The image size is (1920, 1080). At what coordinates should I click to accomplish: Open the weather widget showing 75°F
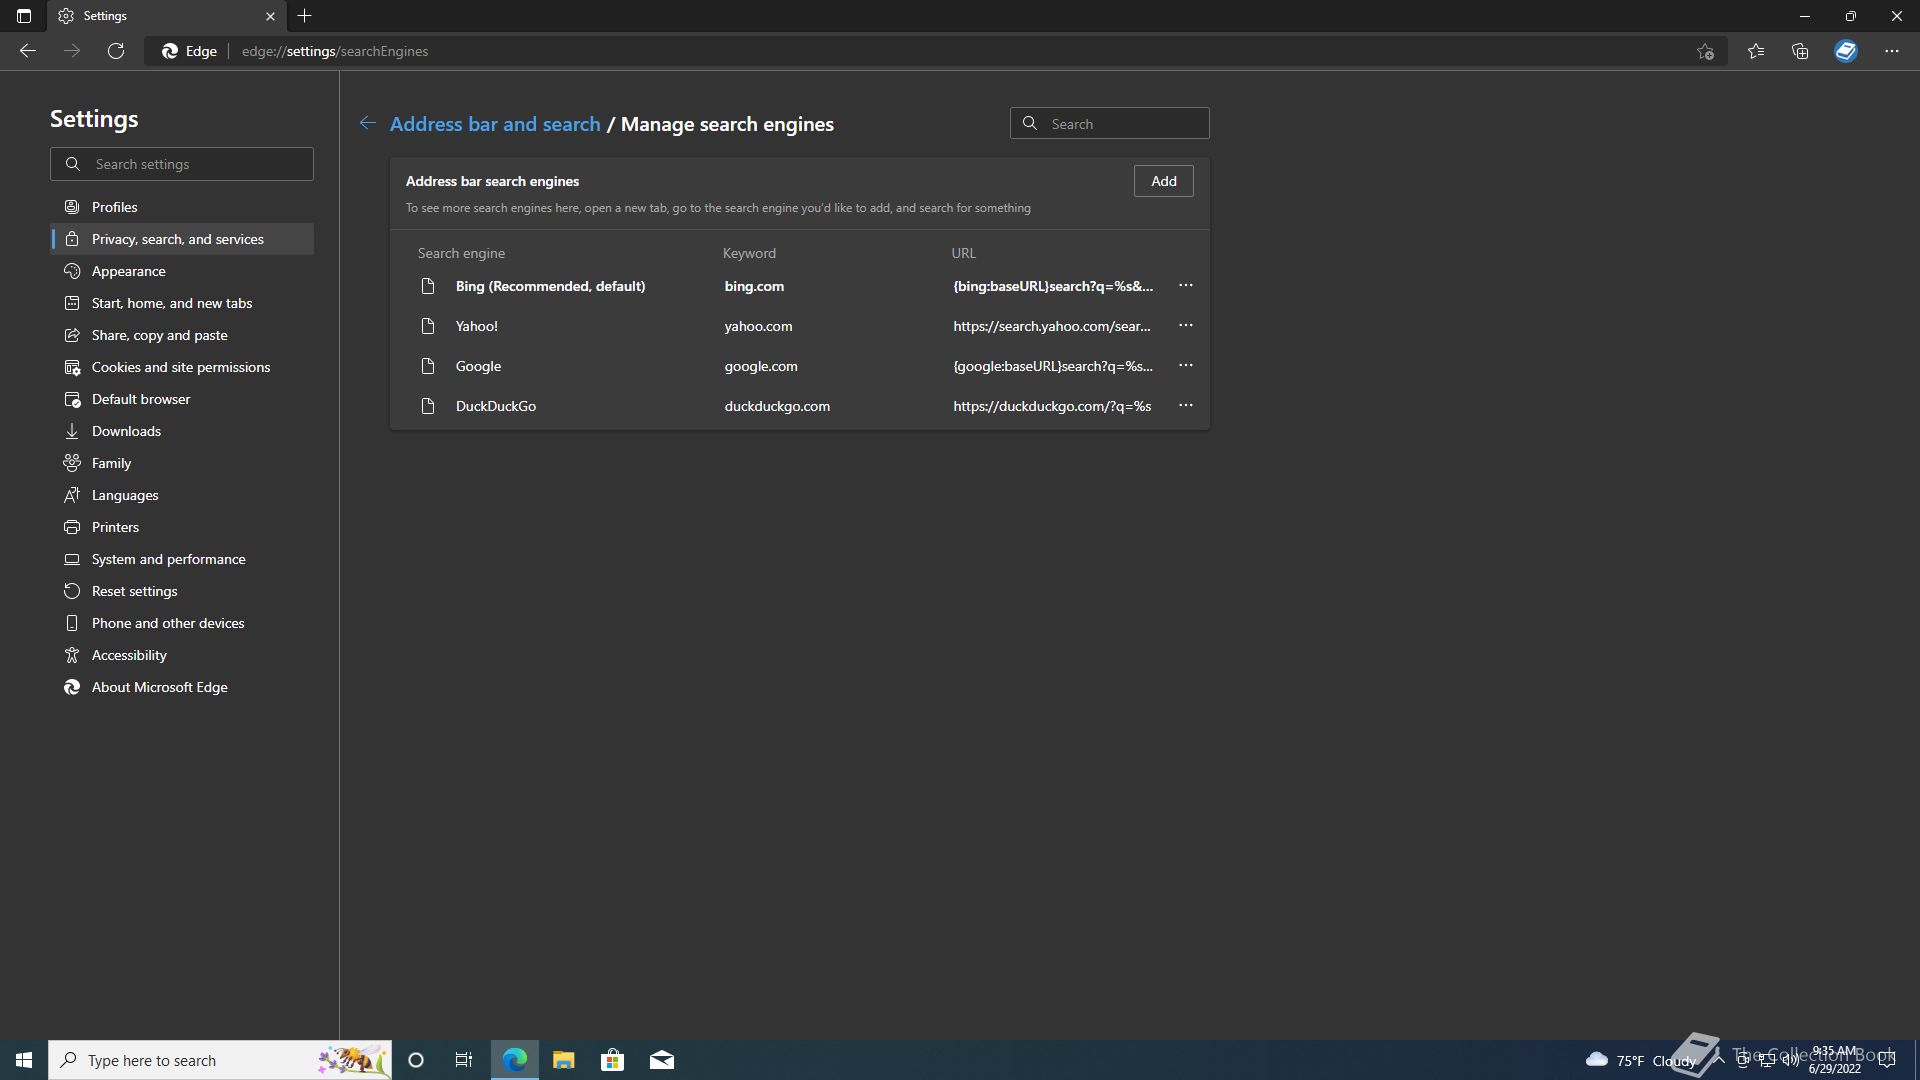coord(1640,1060)
